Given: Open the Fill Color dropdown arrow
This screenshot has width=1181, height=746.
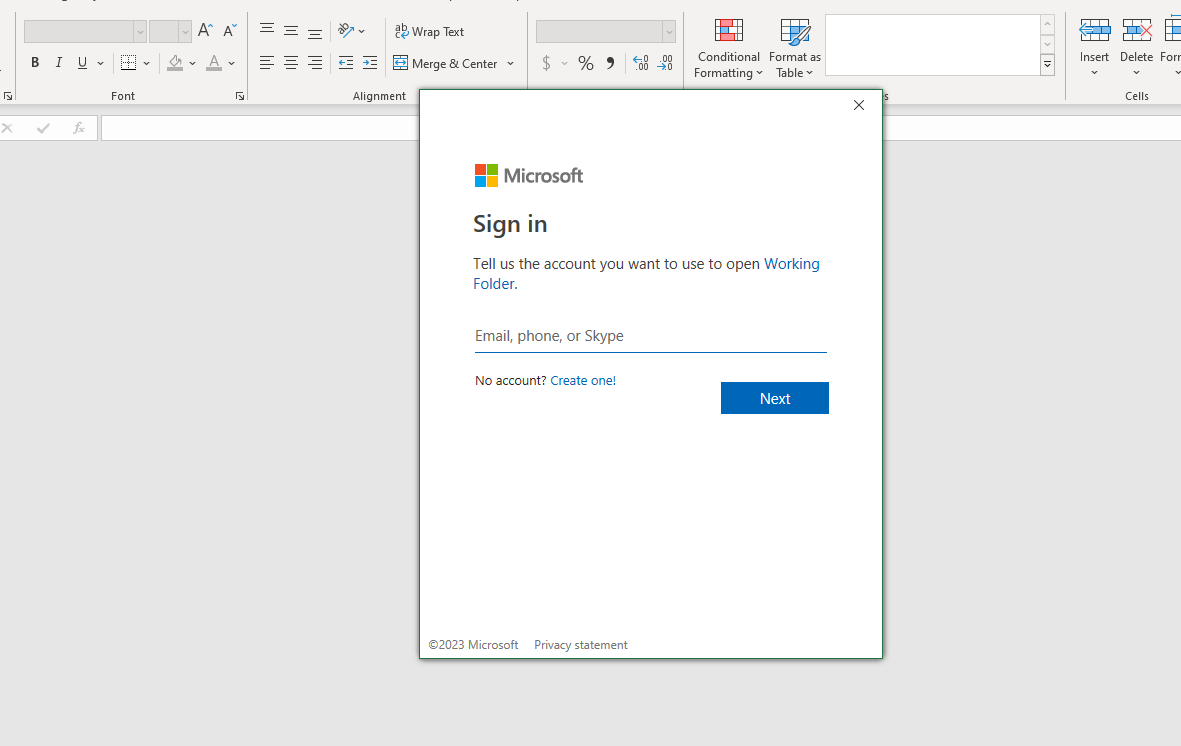Looking at the screenshot, I should 193,63.
